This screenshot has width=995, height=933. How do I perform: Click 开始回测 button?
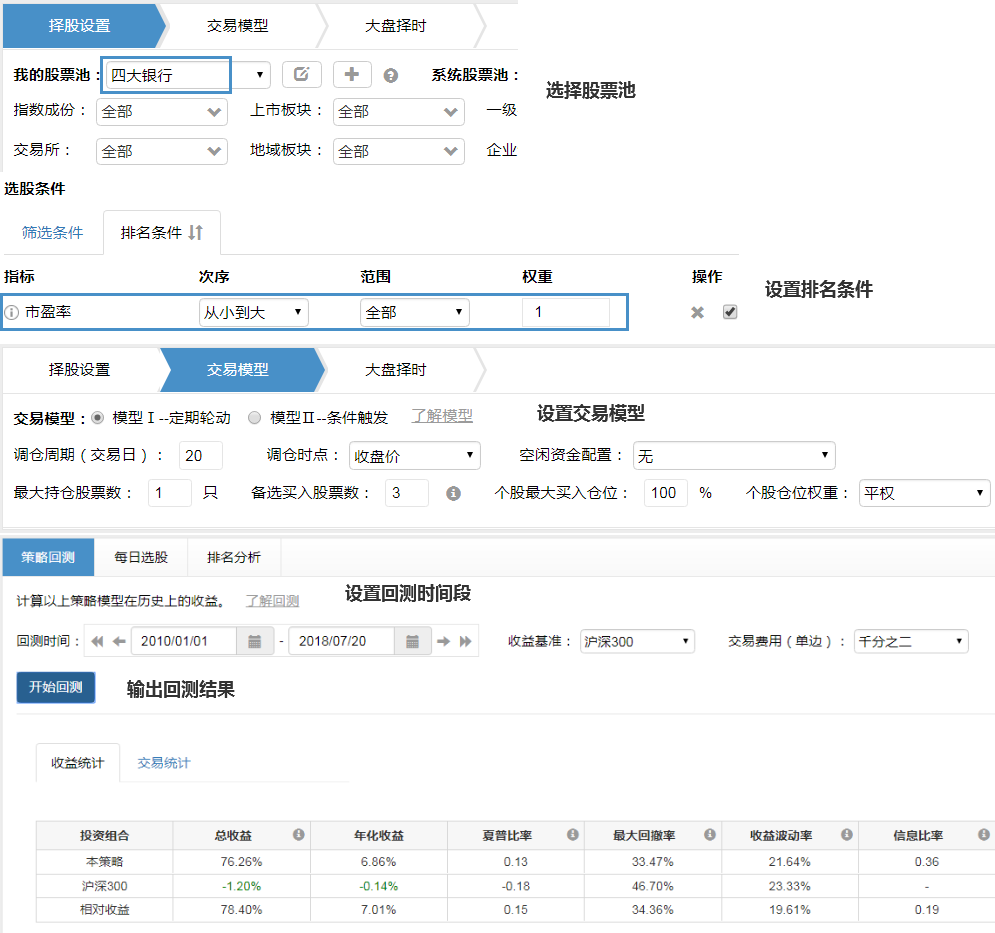(x=56, y=687)
